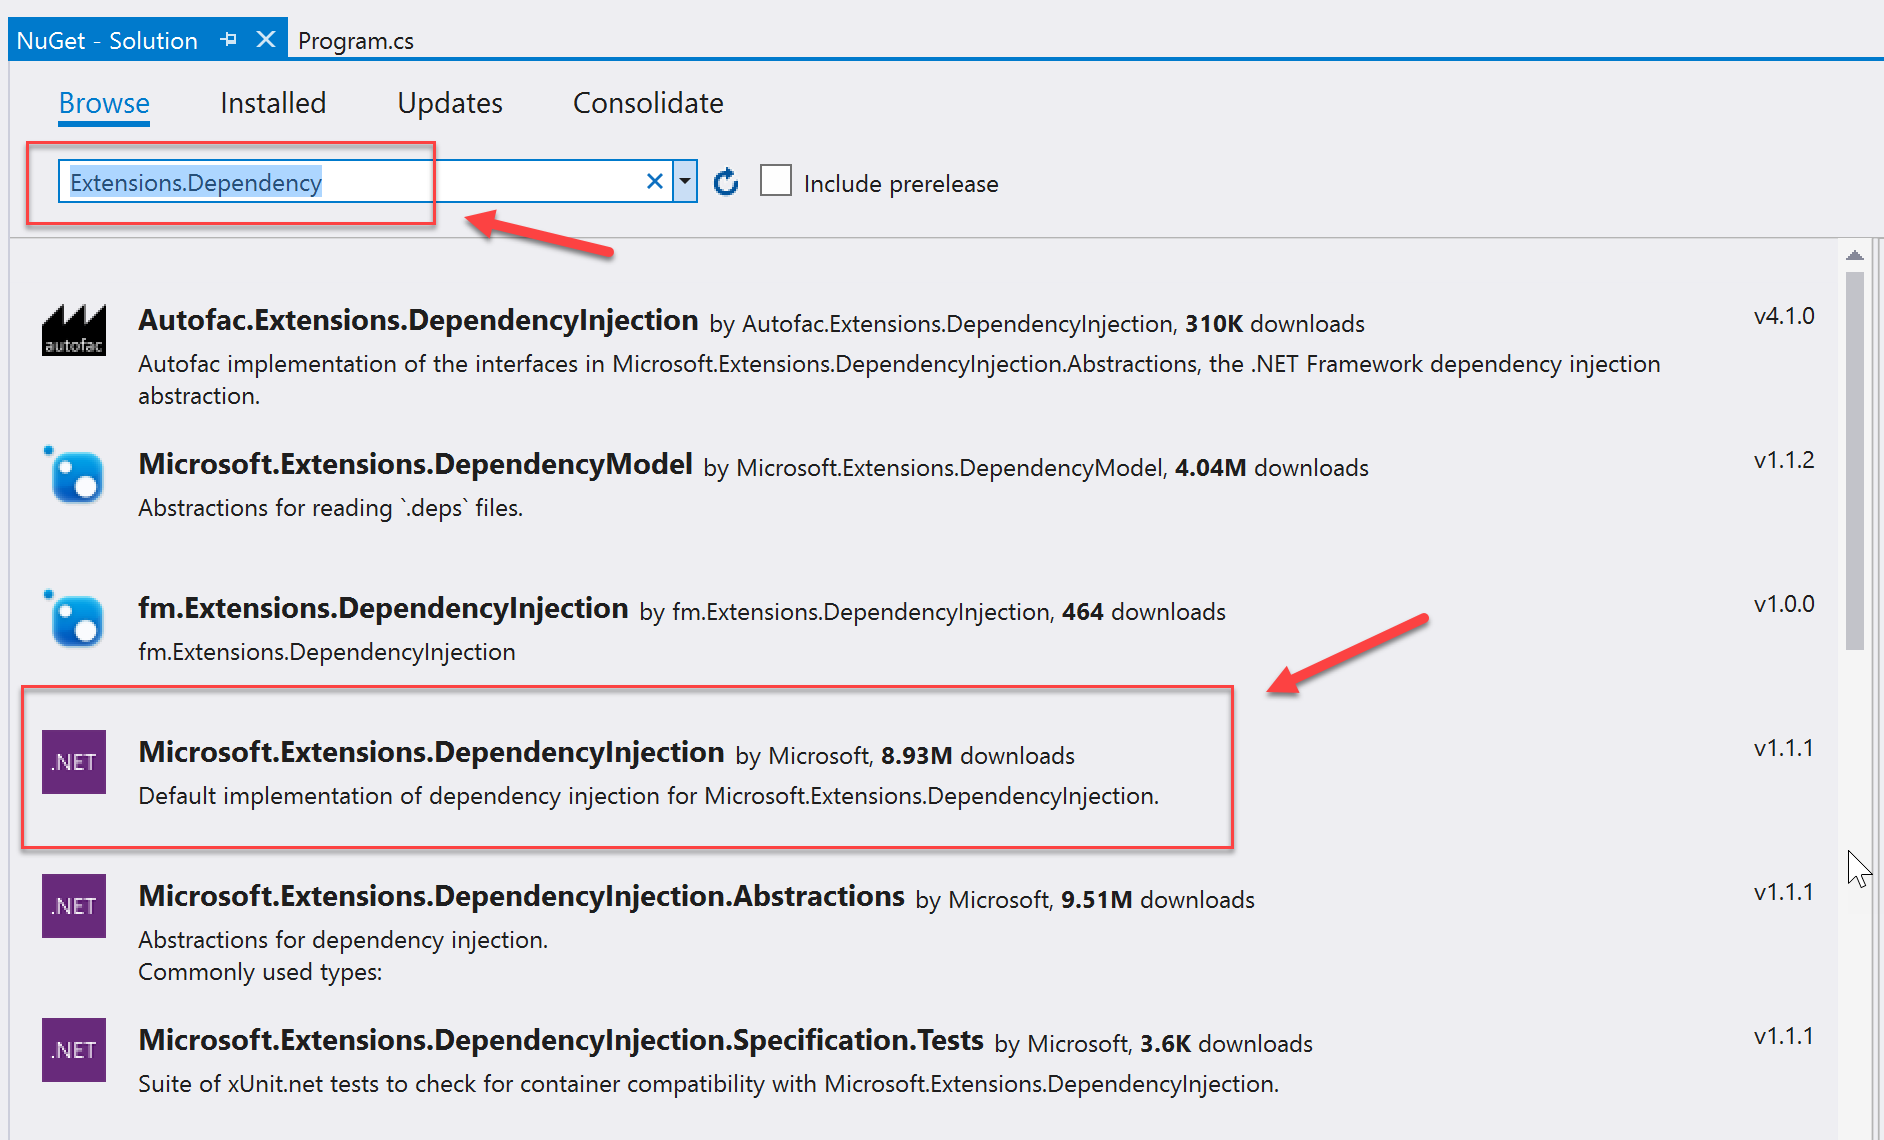Click the '4.04M downloads' text
The image size is (1884, 1140).
(x=1272, y=468)
